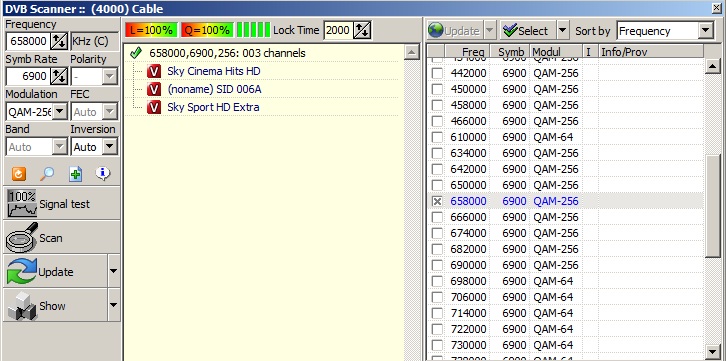Image resolution: width=726 pixels, height=361 pixels.
Task: Click the Show button label
Action: pyautogui.click(x=52, y=306)
